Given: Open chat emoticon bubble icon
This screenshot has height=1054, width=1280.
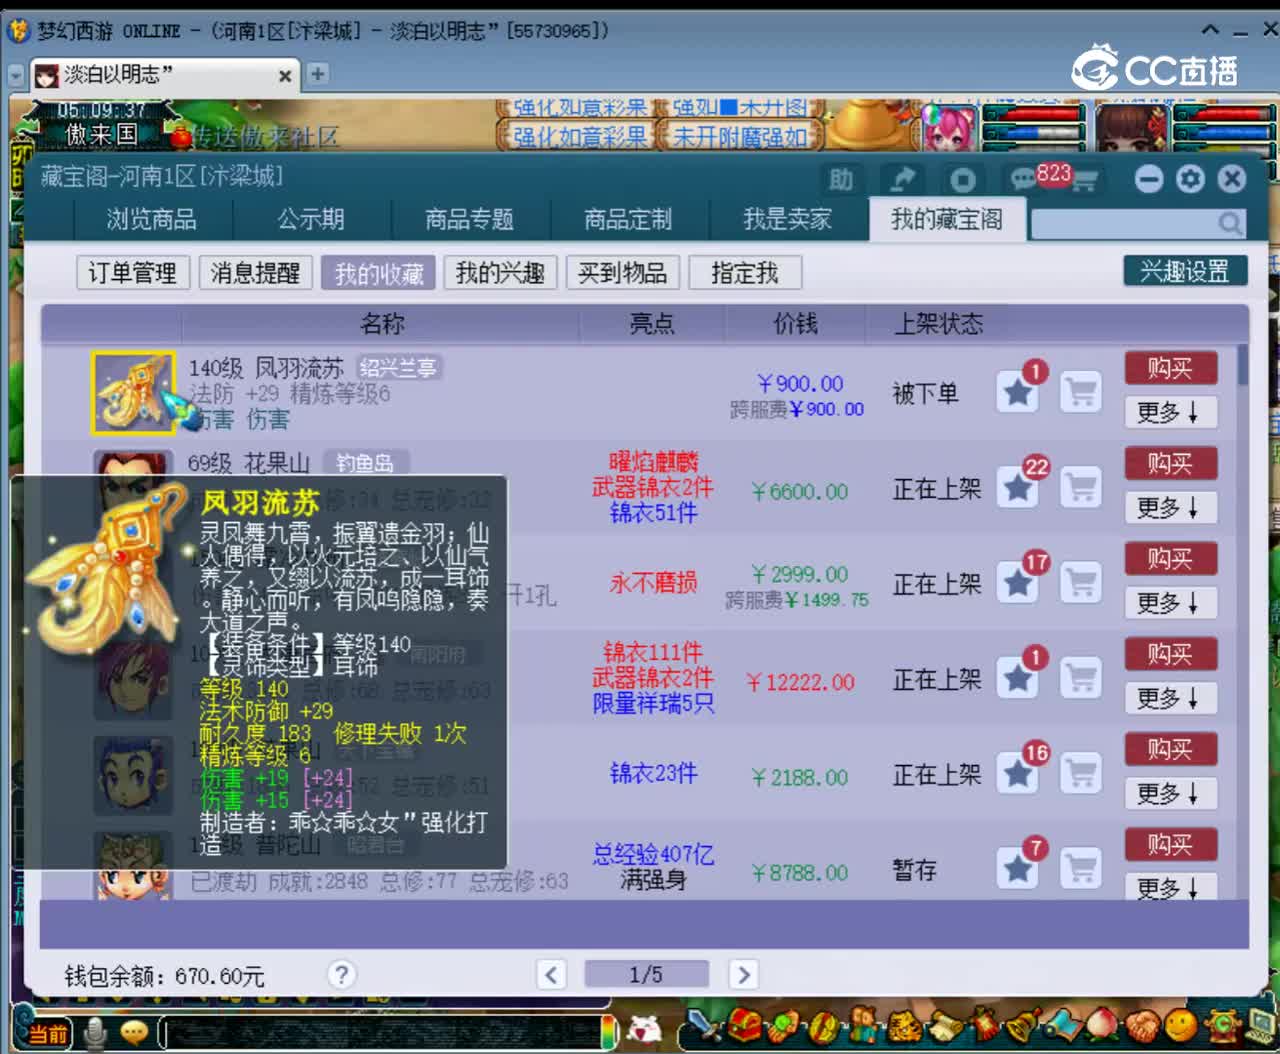Looking at the screenshot, I should coord(133,1031).
